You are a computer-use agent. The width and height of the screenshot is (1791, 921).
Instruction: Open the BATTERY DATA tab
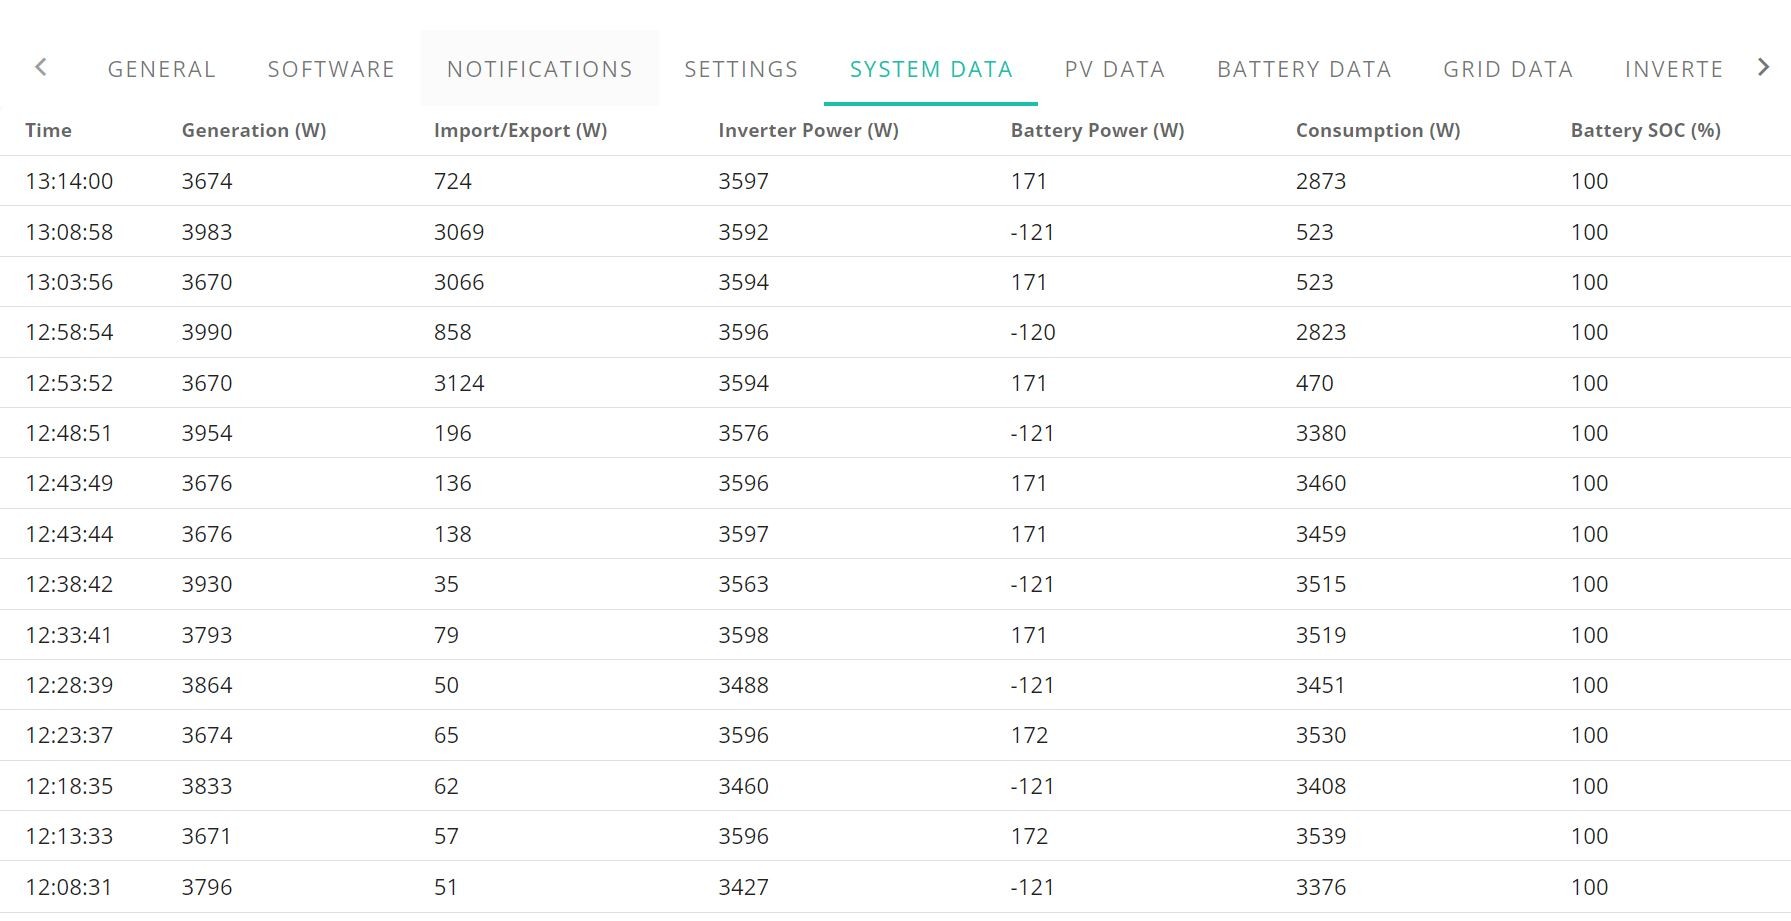pos(1304,69)
